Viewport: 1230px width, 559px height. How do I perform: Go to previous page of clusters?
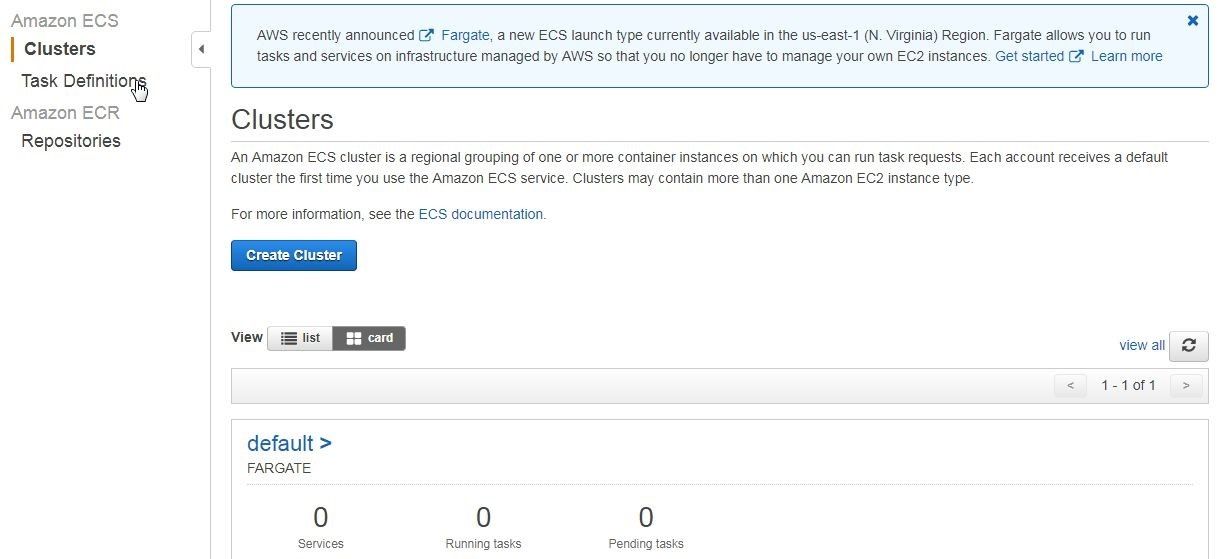tap(1070, 385)
